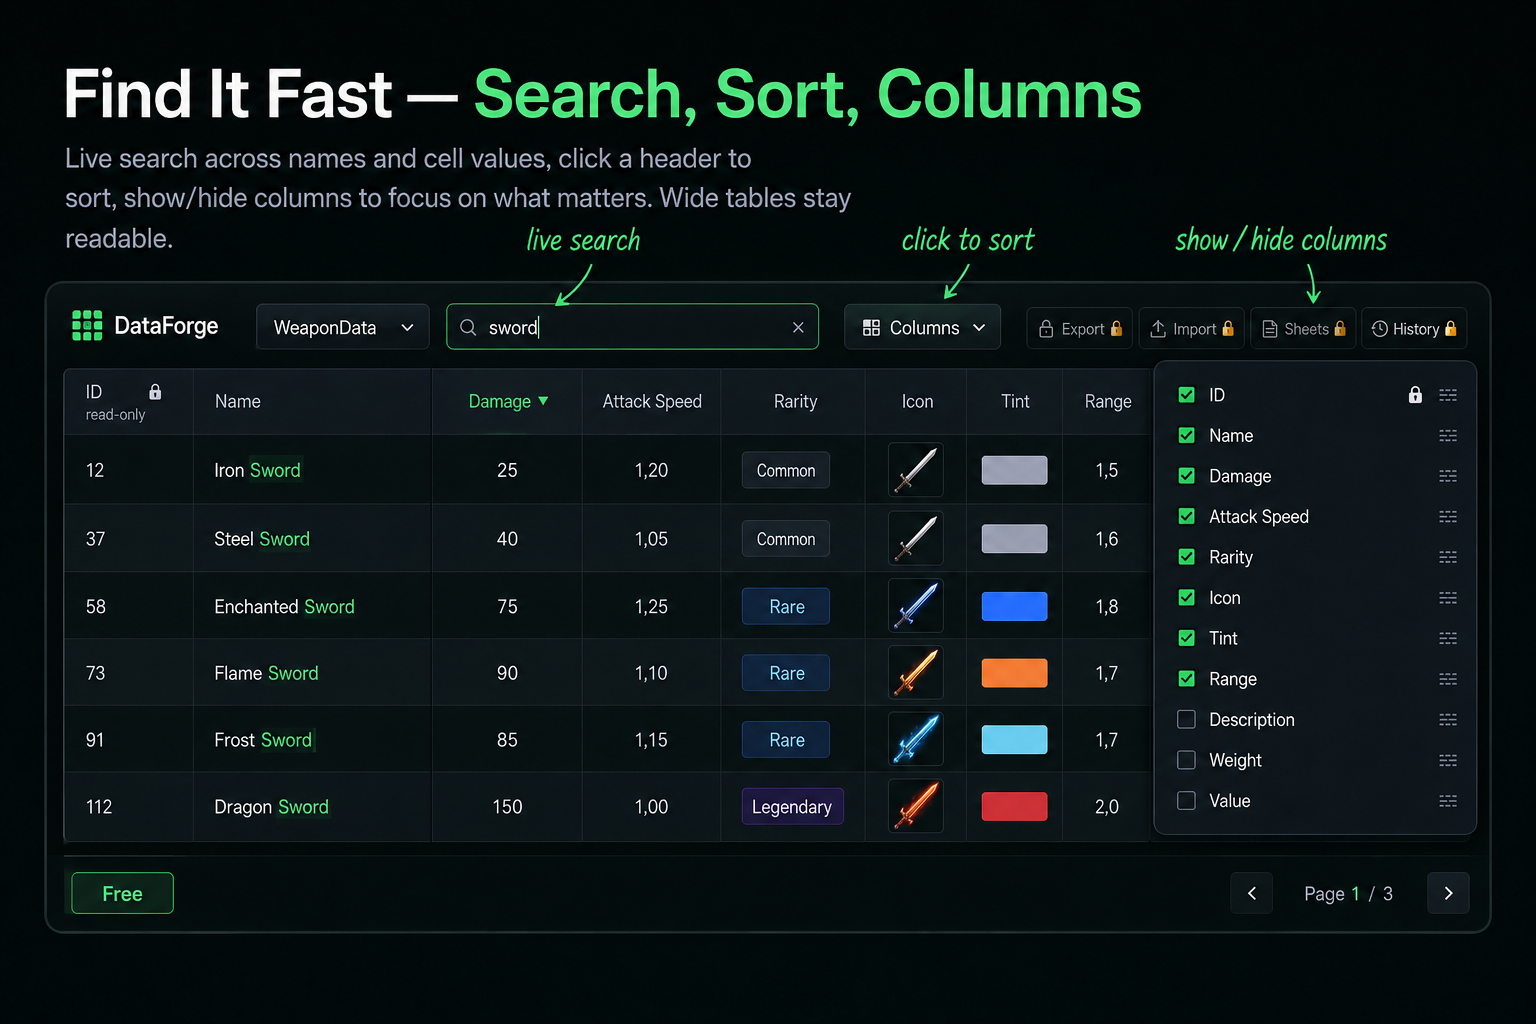Viewport: 1536px width, 1024px height.
Task: Open the WeaponData table dropdown
Action: pos(343,327)
